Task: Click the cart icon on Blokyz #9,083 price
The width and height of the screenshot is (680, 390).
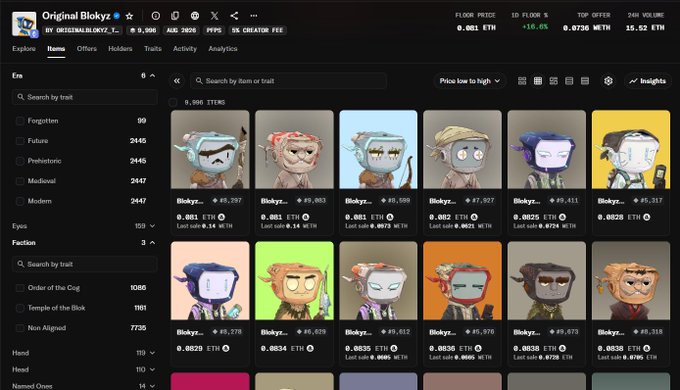Action: pyautogui.click(x=306, y=217)
